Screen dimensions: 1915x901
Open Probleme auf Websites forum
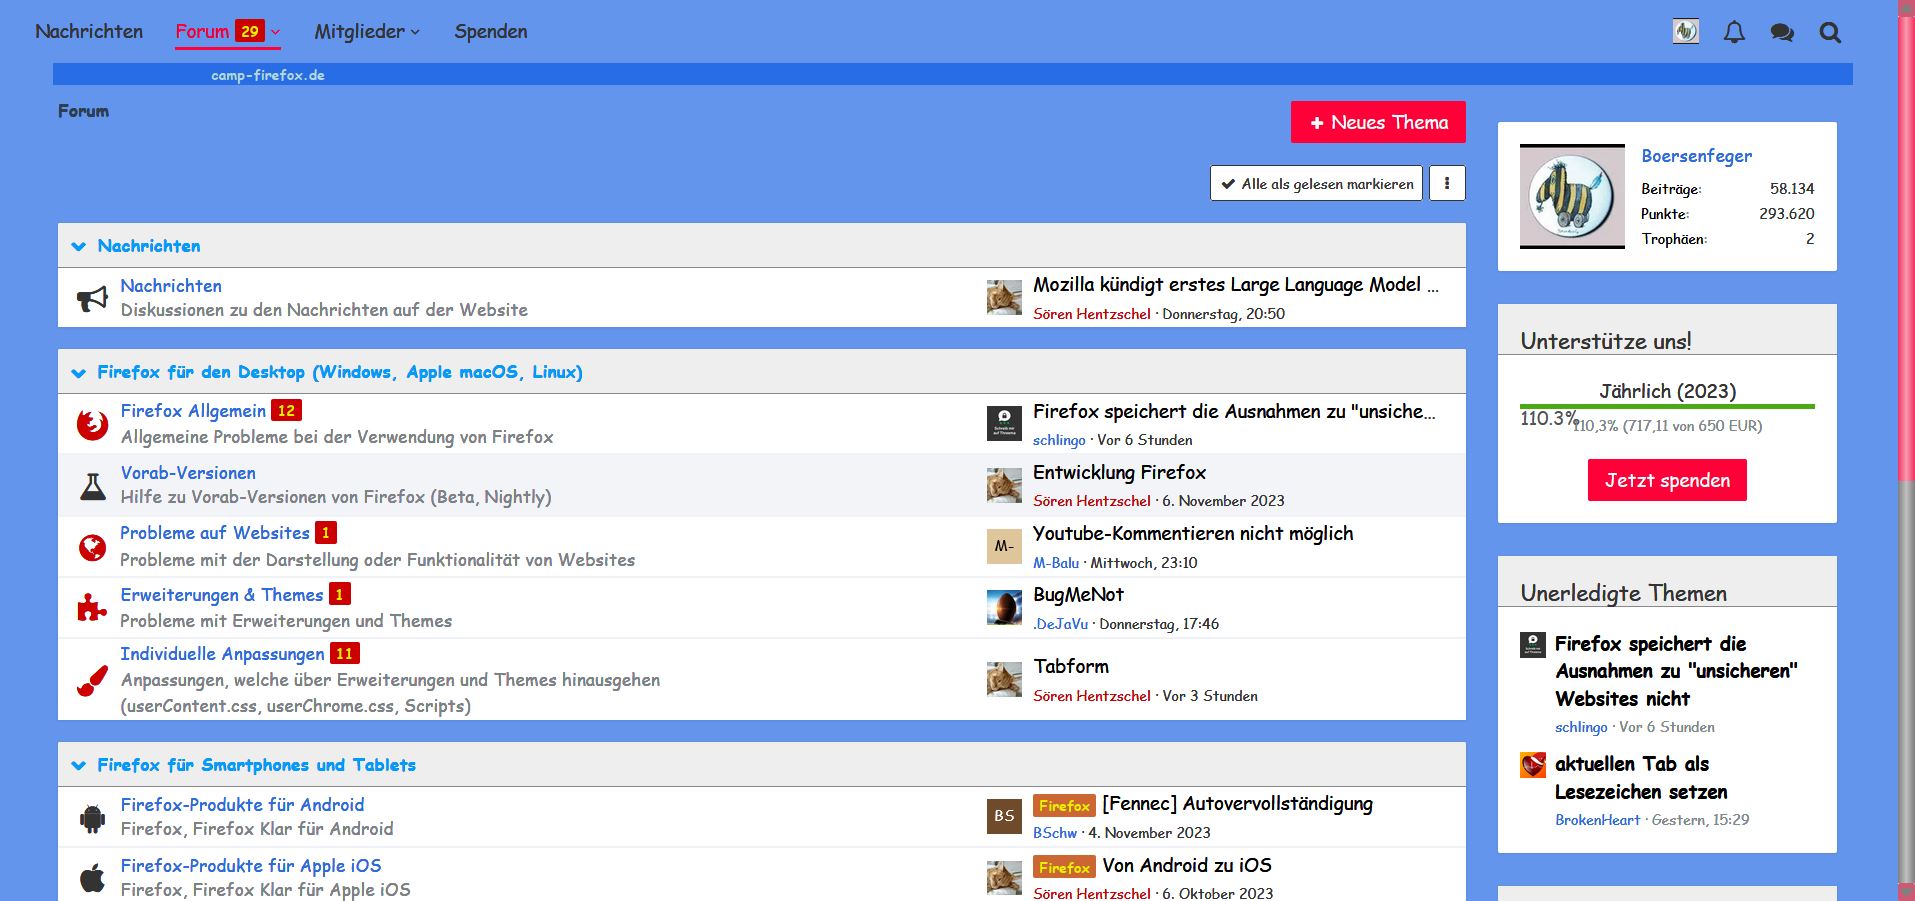[x=215, y=533]
